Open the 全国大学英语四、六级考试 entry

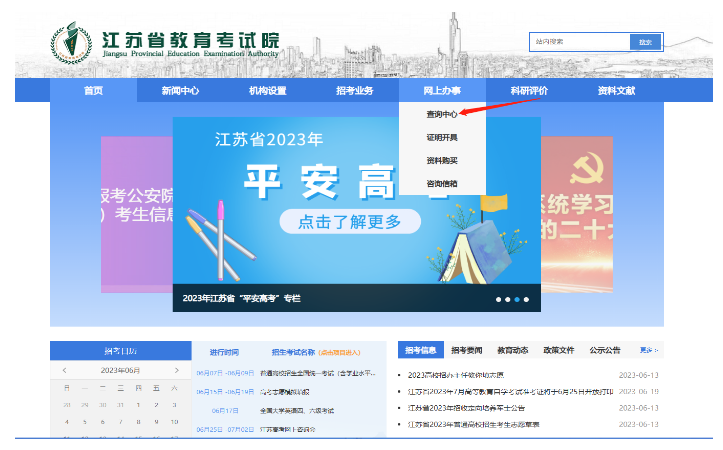[297, 410]
